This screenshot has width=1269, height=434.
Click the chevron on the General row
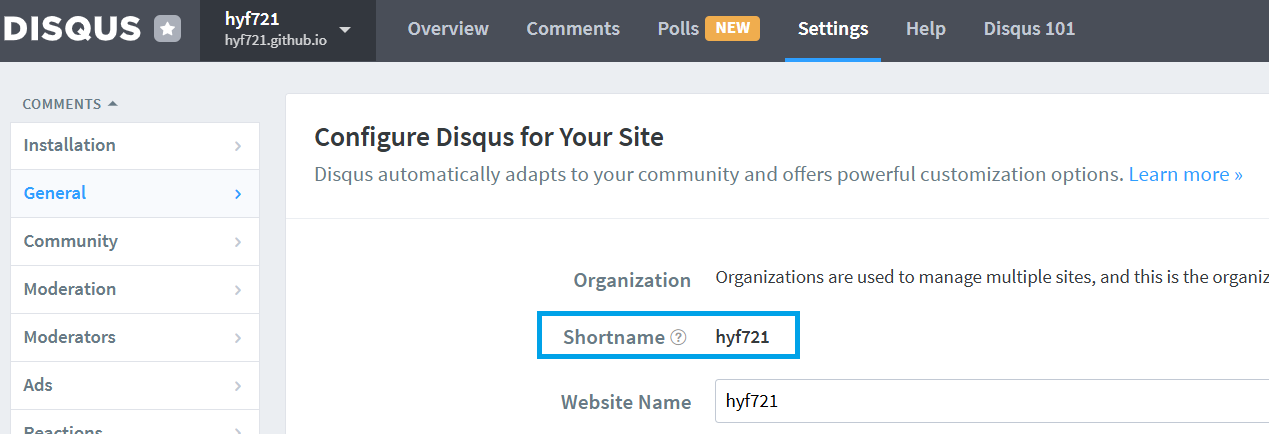tap(238, 194)
